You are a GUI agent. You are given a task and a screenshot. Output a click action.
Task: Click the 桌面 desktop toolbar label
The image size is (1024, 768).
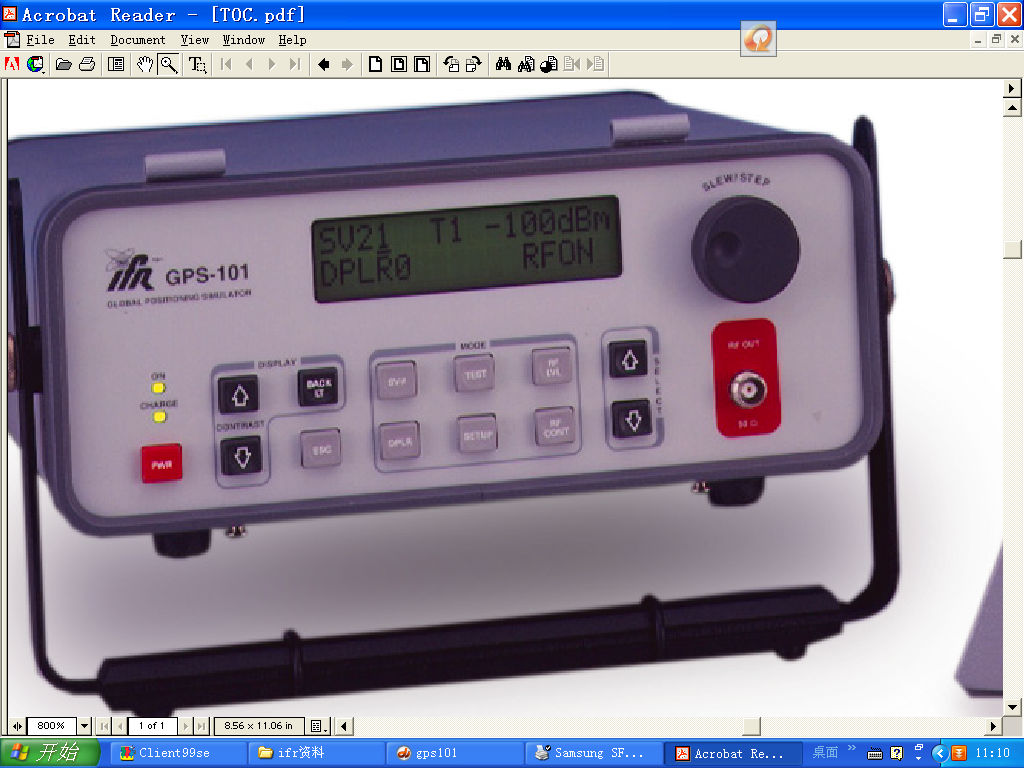click(825, 752)
